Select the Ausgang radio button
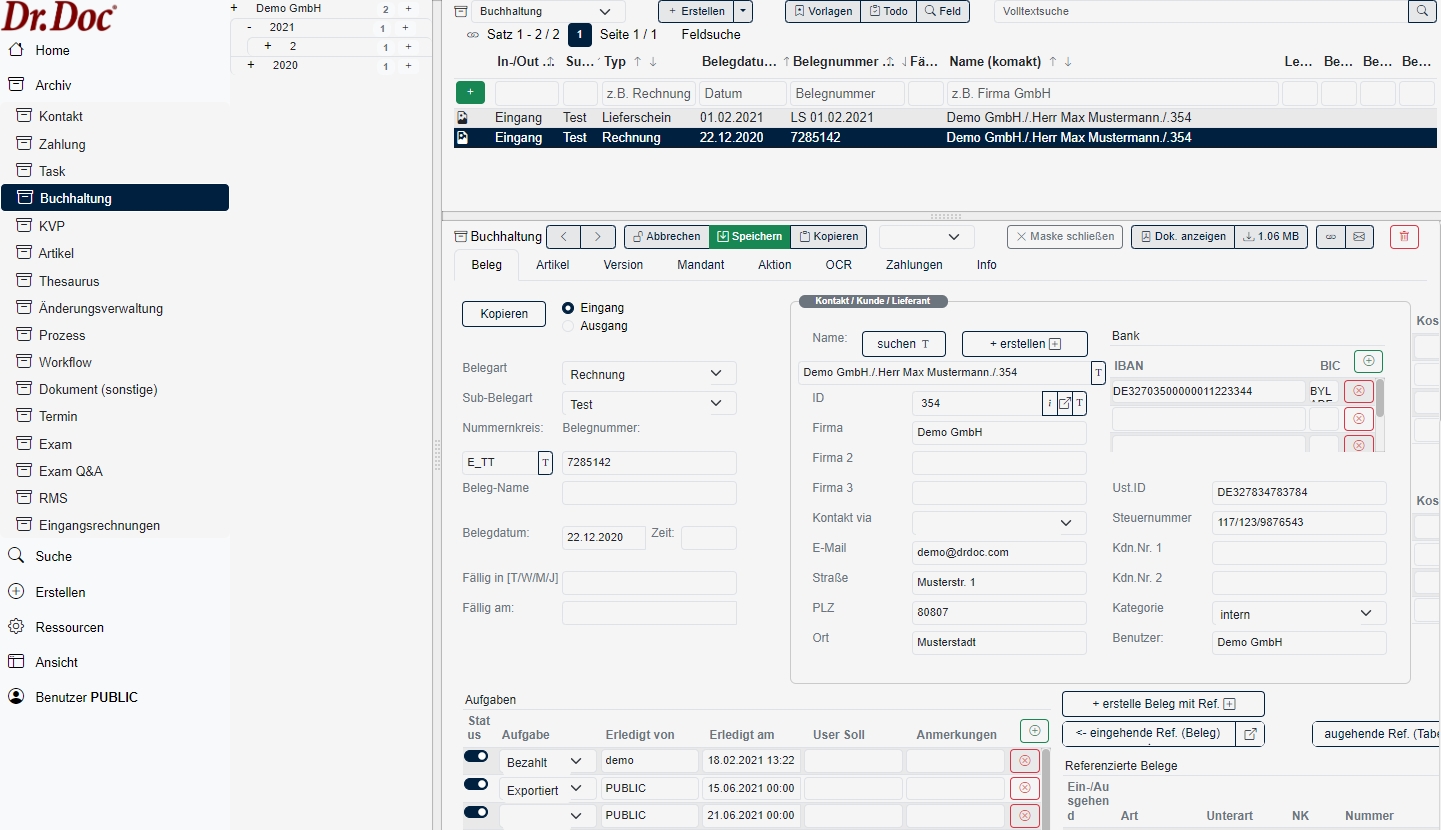 tap(568, 326)
